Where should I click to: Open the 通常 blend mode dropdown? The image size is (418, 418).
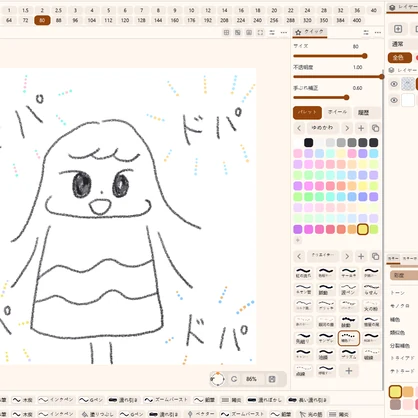403,44
